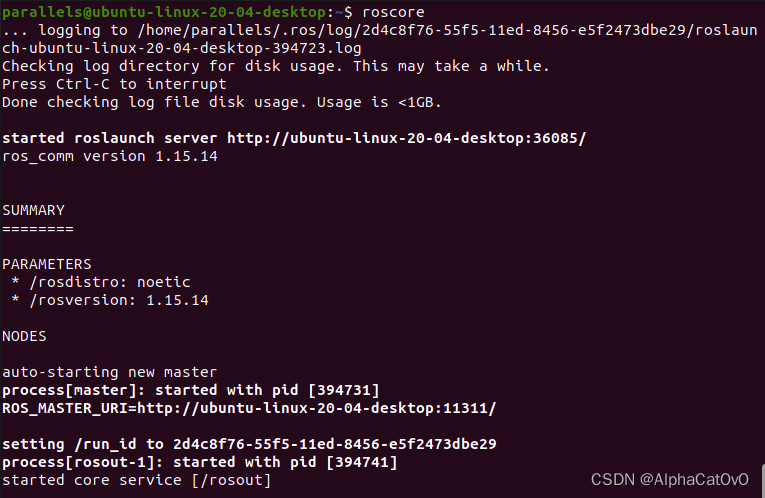This screenshot has width=765, height=498.
Task: Click the /rosversion: 1.15.14 parameter line
Action: click(110, 300)
